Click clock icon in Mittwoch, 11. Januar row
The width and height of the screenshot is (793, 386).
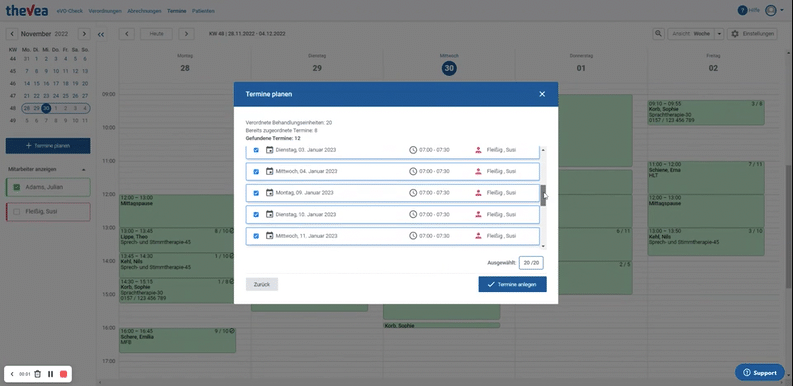click(x=413, y=236)
